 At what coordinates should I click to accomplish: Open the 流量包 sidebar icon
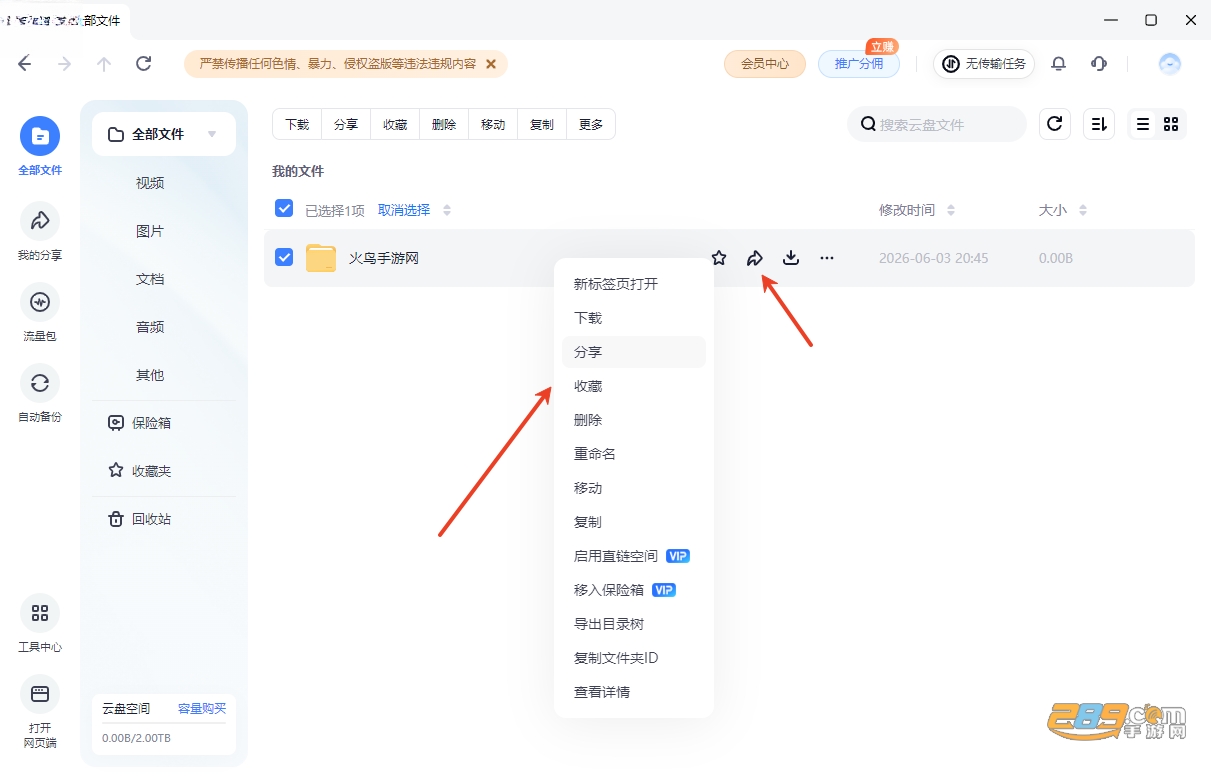40,312
